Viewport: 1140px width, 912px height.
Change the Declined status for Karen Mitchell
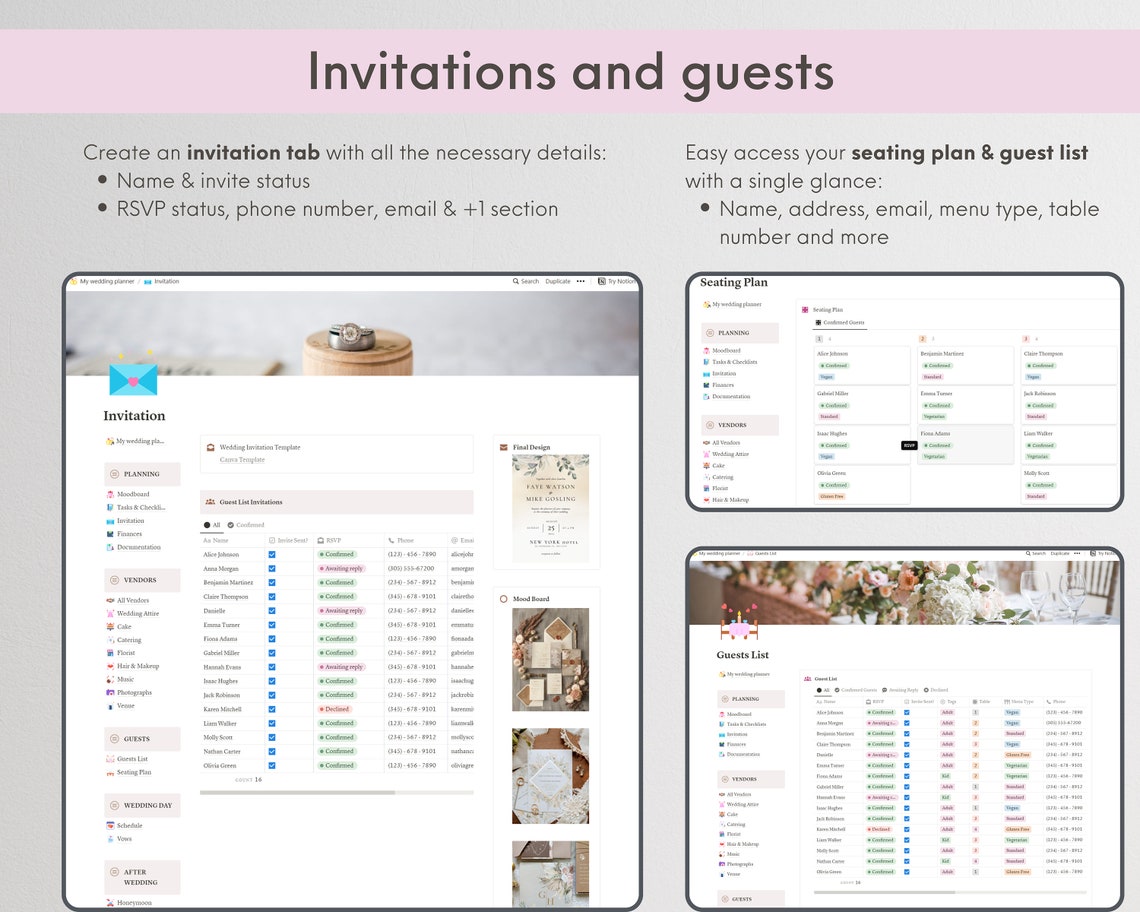pos(336,709)
